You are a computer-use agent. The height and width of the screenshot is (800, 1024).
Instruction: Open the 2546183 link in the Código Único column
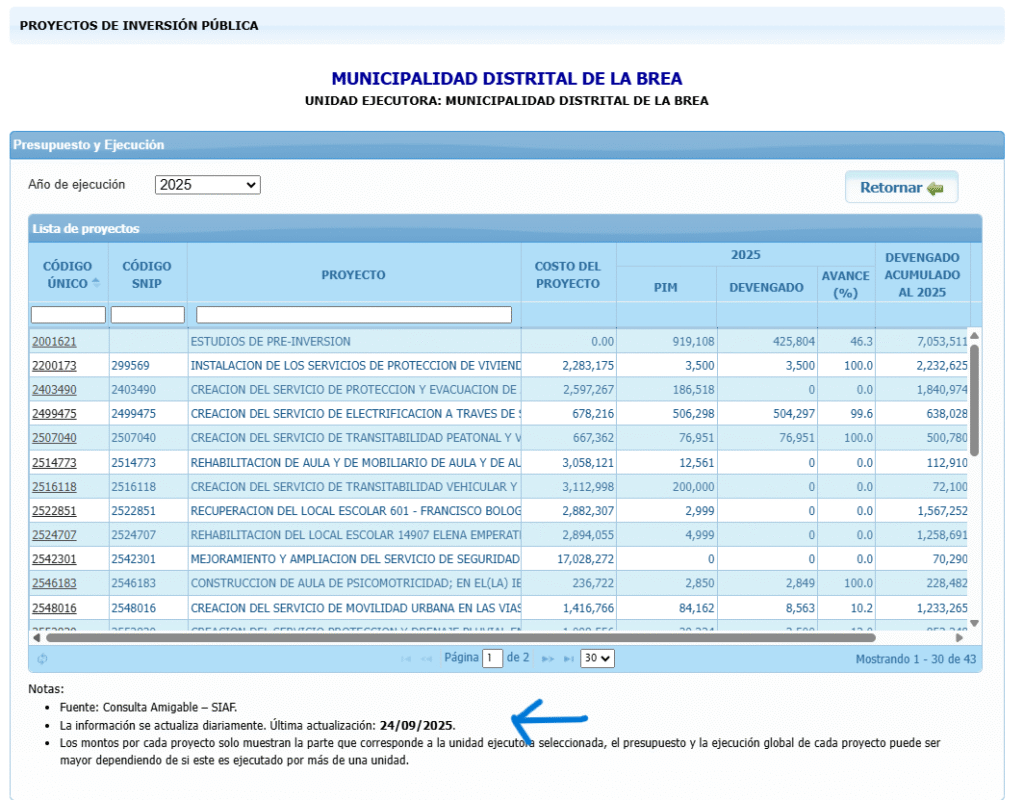point(54,583)
